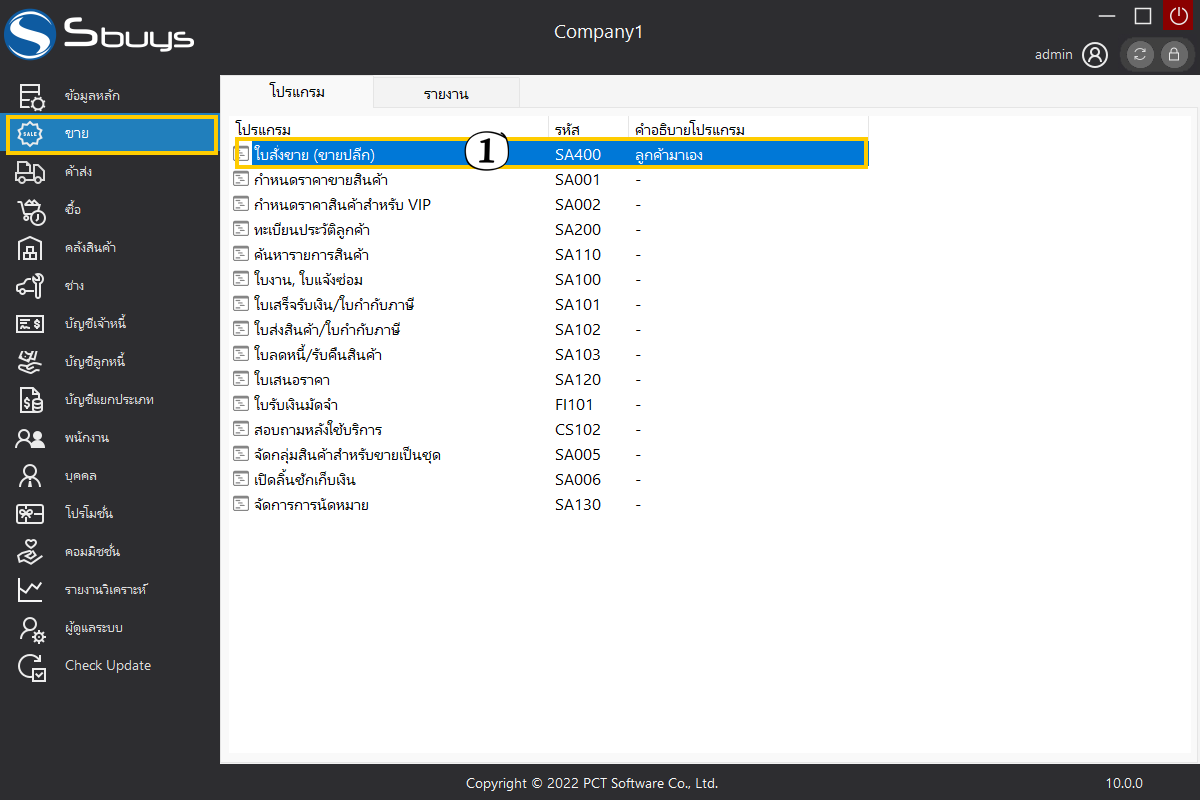
Task: Click the Check Update icon
Action: coord(31,667)
